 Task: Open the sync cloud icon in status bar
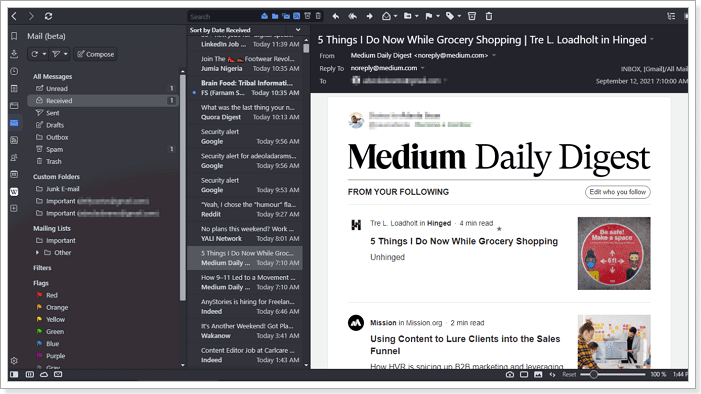(x=44, y=374)
